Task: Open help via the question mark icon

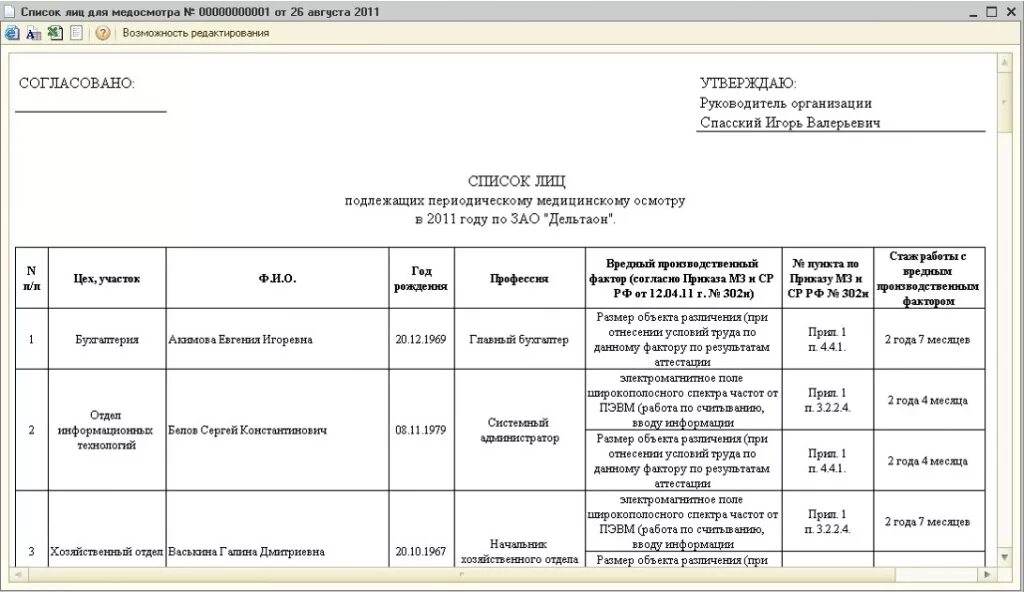Action: click(x=103, y=33)
